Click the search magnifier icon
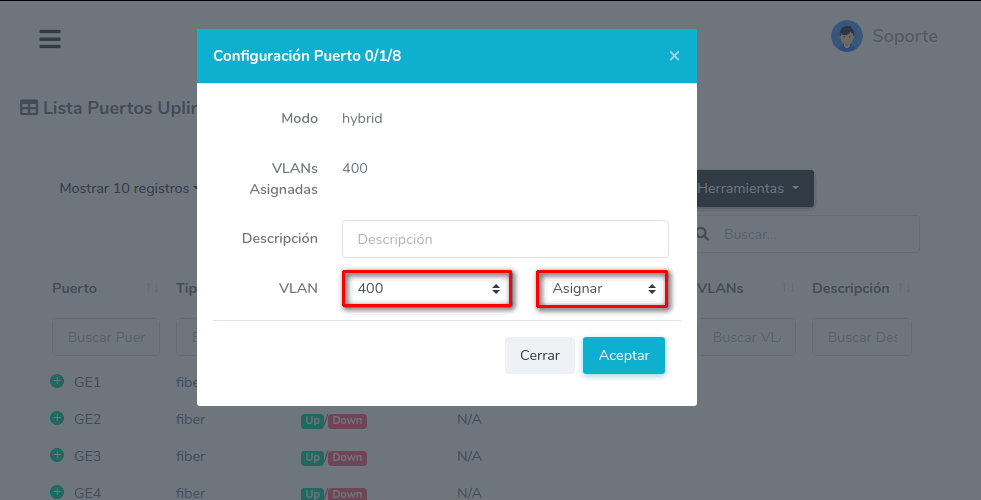This screenshot has height=500, width=981. pos(703,234)
